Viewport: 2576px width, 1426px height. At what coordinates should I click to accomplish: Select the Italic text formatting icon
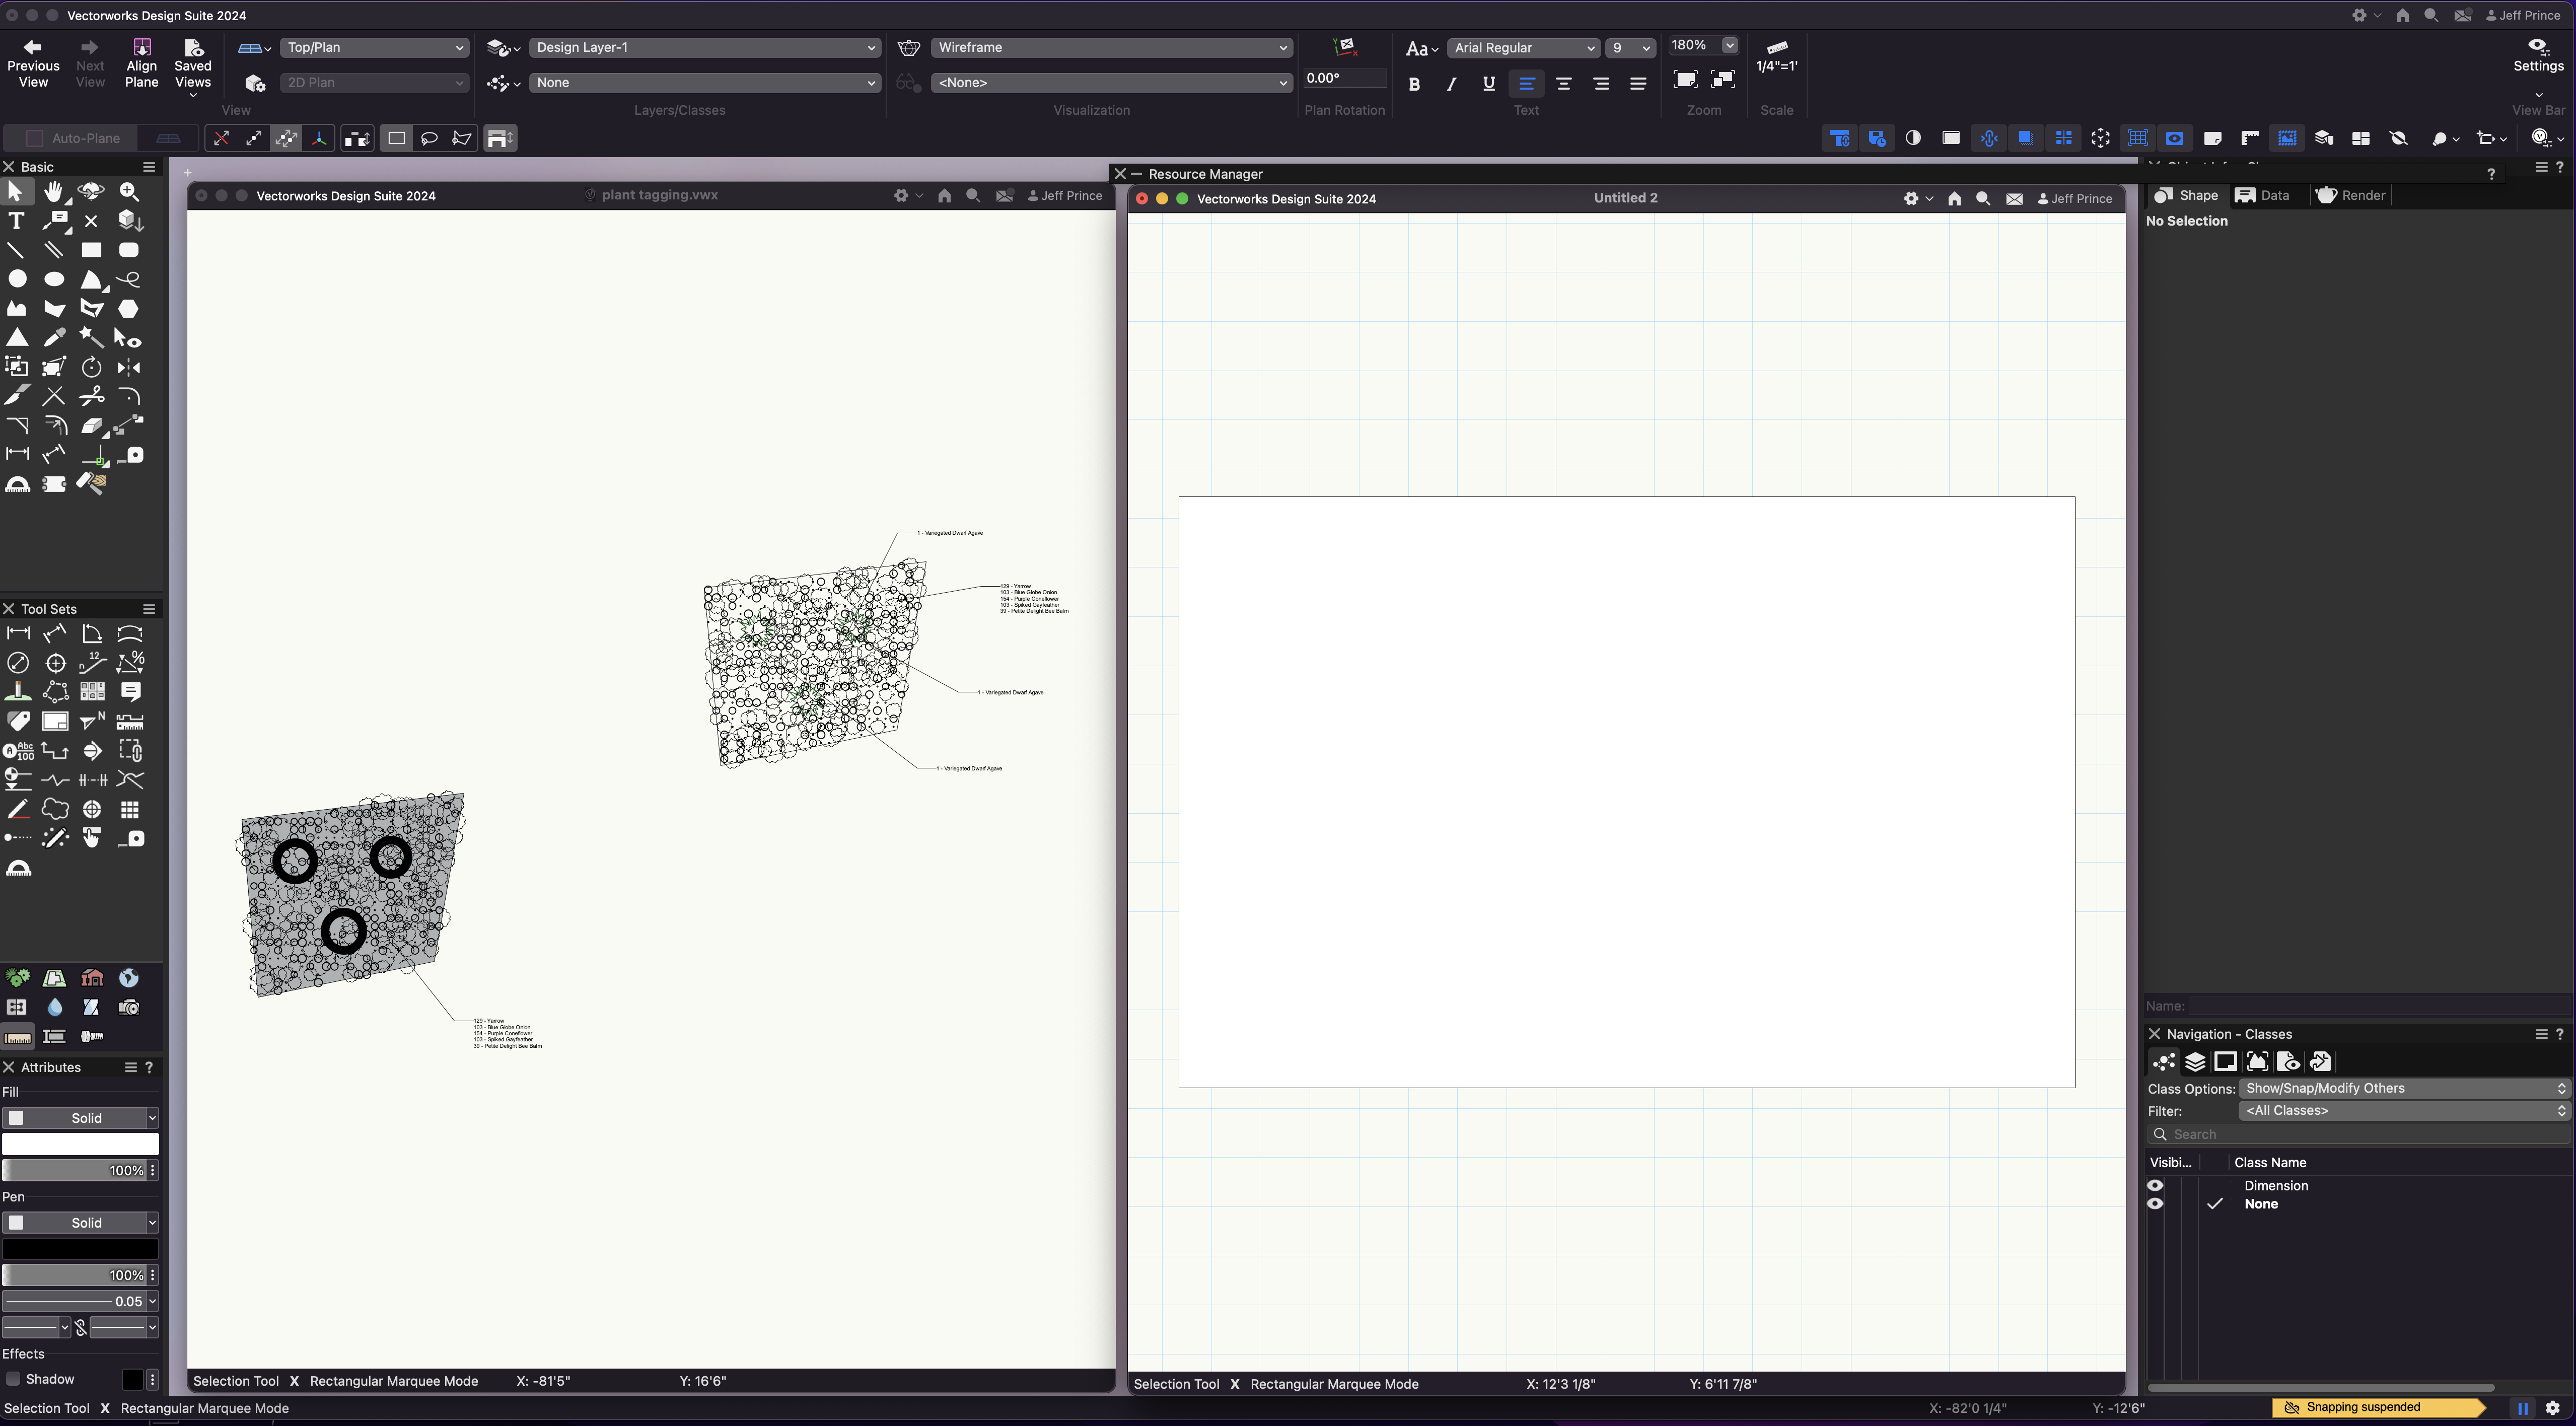tap(1451, 84)
